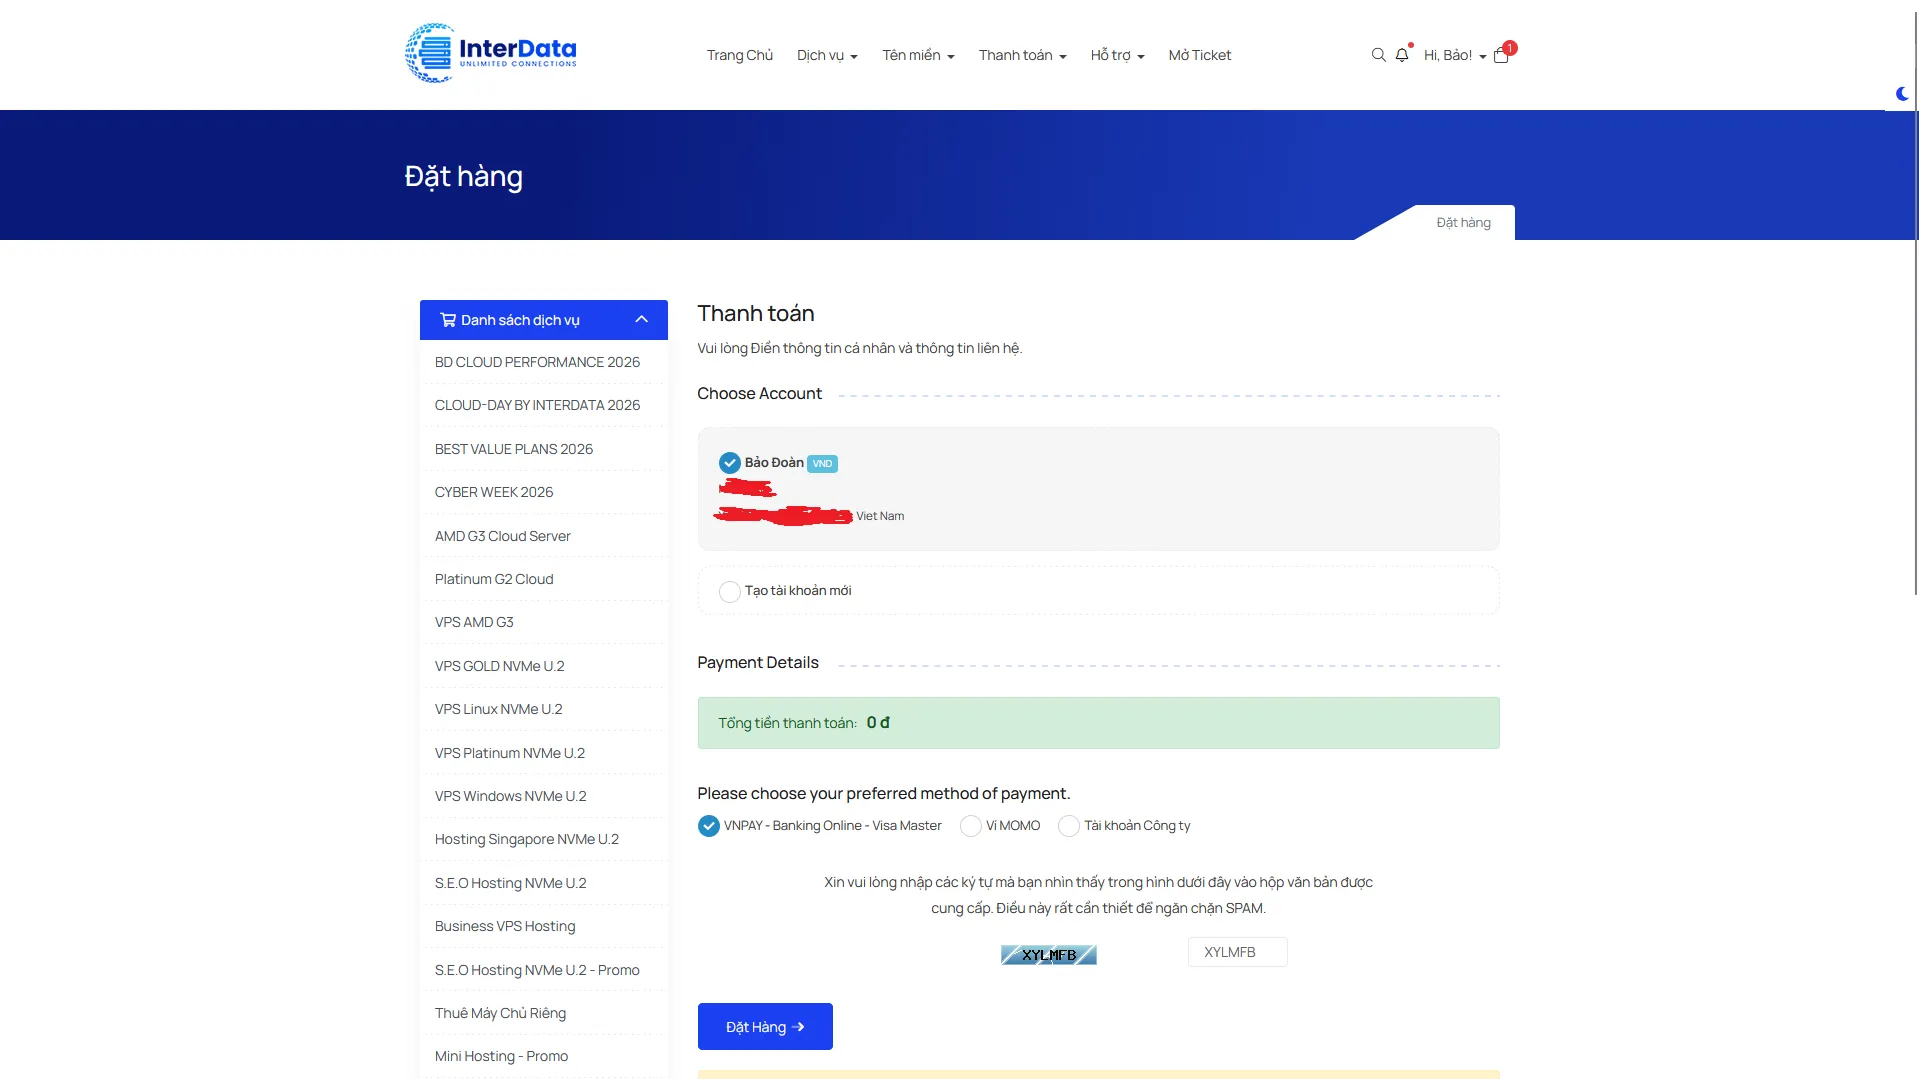This screenshot has width=1919, height=1079.
Task: Click the Đặt Hàng button
Action: point(765,1026)
